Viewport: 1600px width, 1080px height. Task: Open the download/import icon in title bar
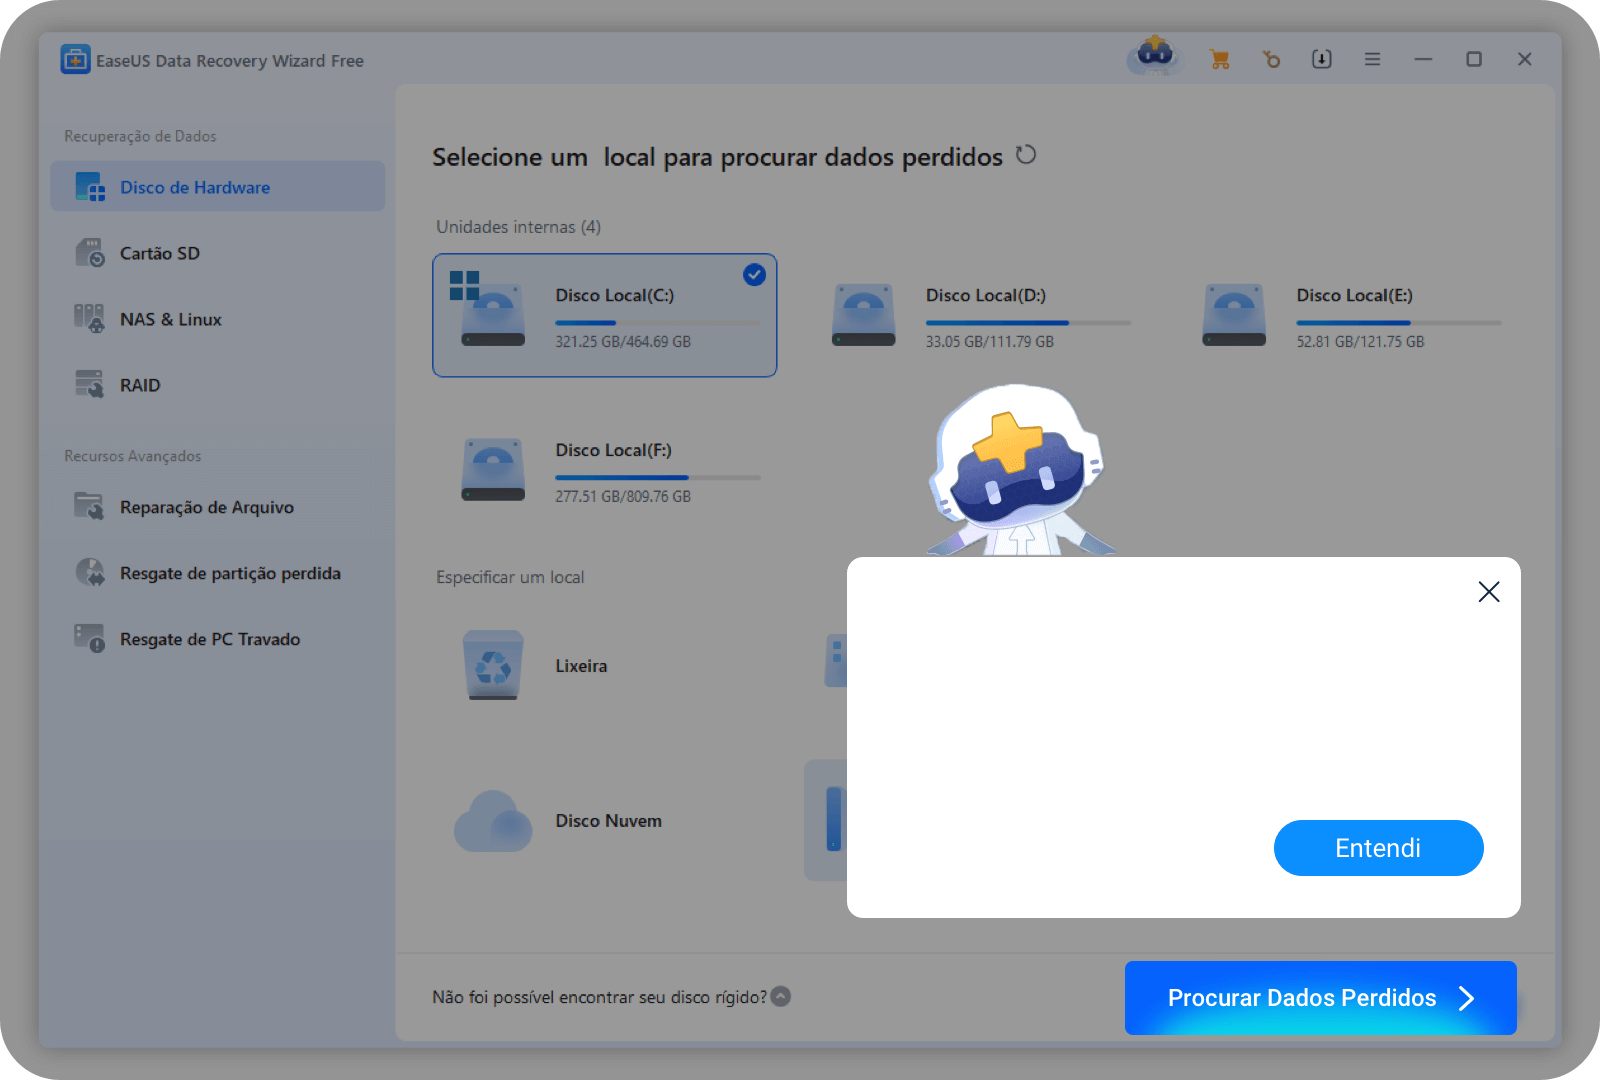point(1321,60)
